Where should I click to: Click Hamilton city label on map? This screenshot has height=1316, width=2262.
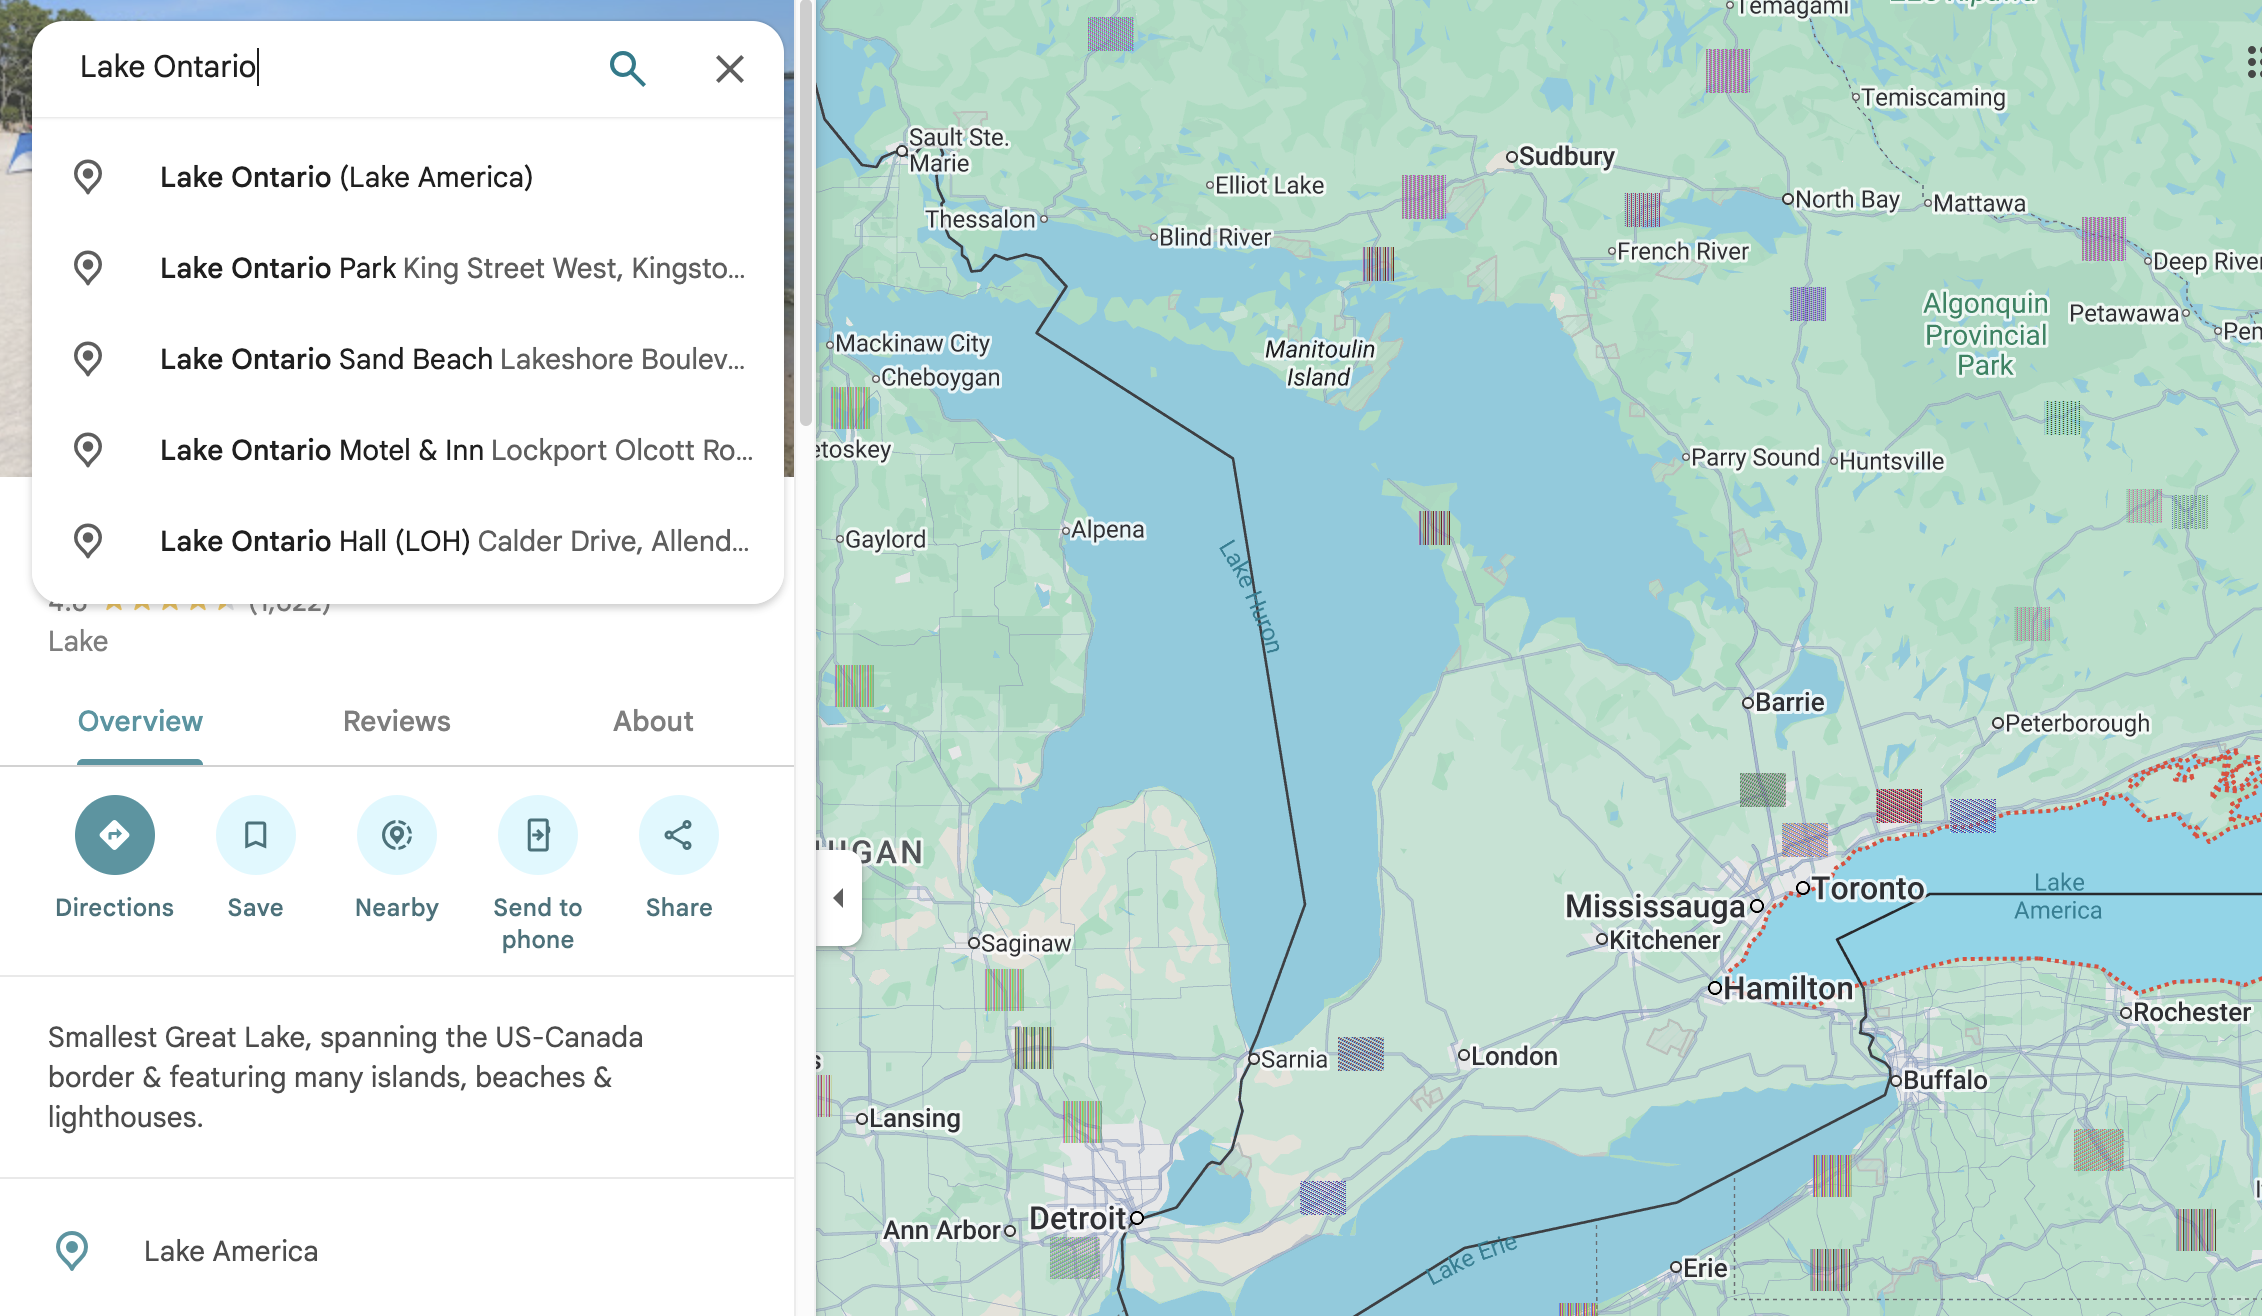(x=1788, y=988)
